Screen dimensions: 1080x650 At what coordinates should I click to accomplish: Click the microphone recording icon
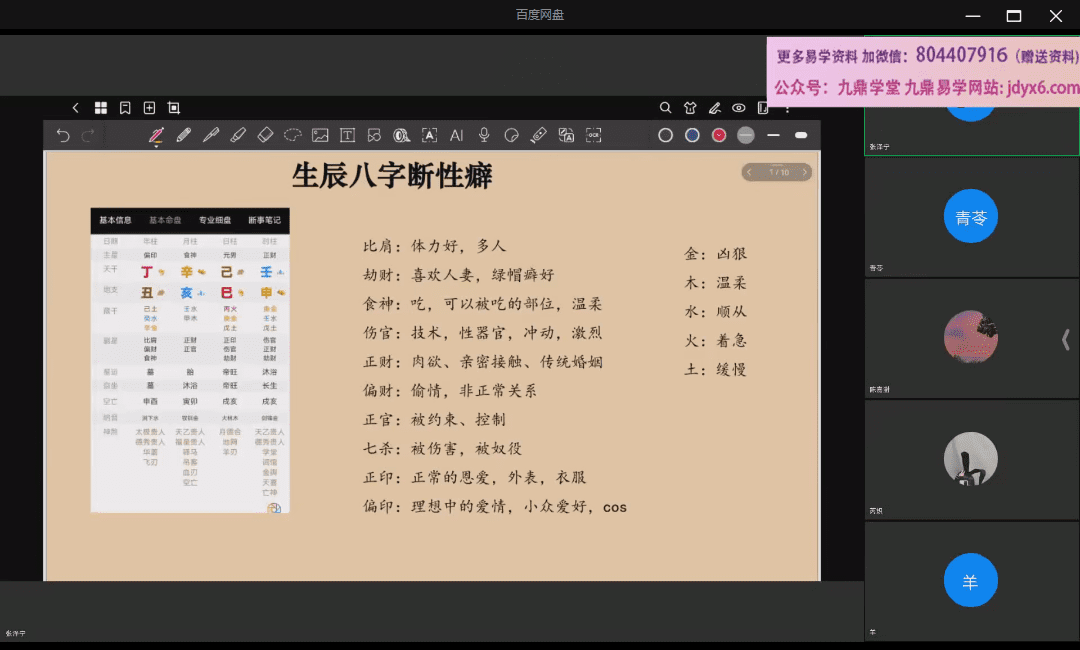click(x=484, y=135)
